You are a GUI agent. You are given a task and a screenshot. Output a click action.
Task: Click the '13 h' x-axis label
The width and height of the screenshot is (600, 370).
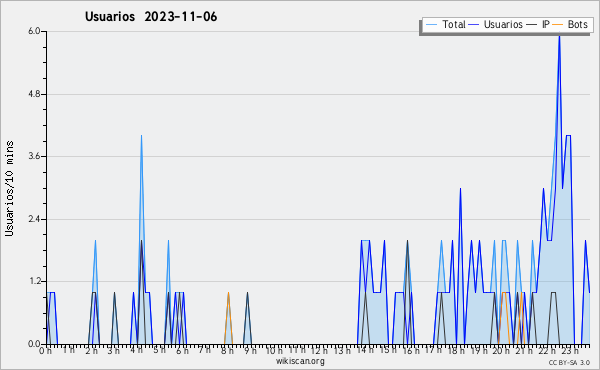click(x=342, y=351)
